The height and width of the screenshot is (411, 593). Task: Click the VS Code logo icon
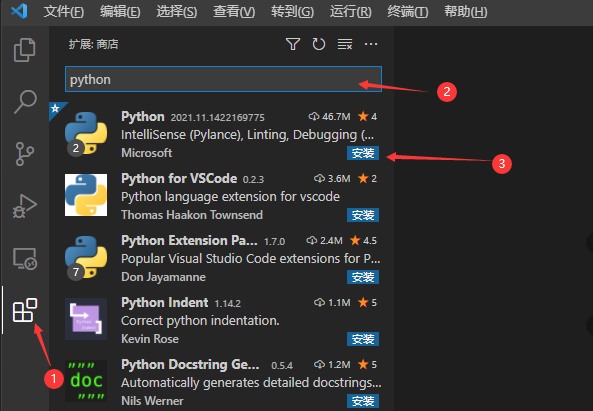pos(19,11)
